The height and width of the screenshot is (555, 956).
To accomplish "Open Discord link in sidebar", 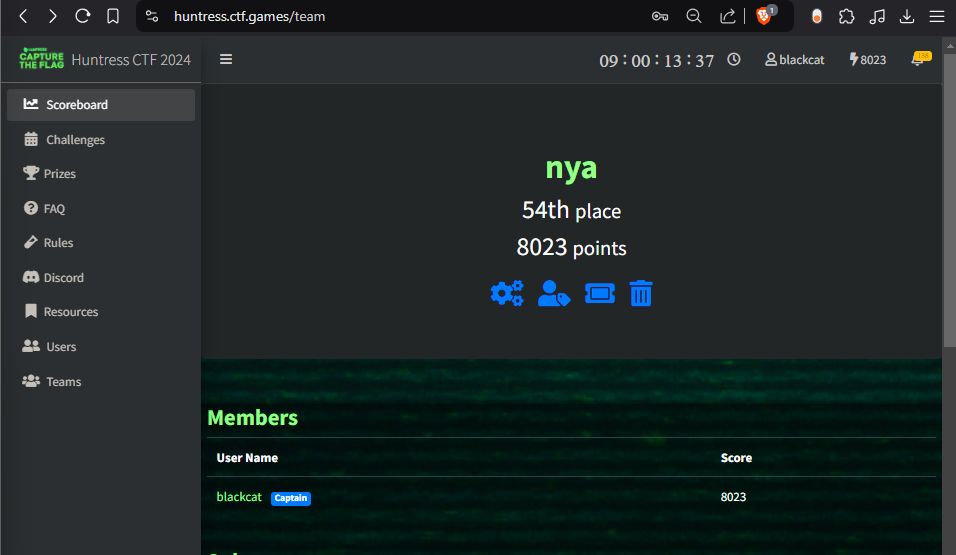I will click(101, 278).
